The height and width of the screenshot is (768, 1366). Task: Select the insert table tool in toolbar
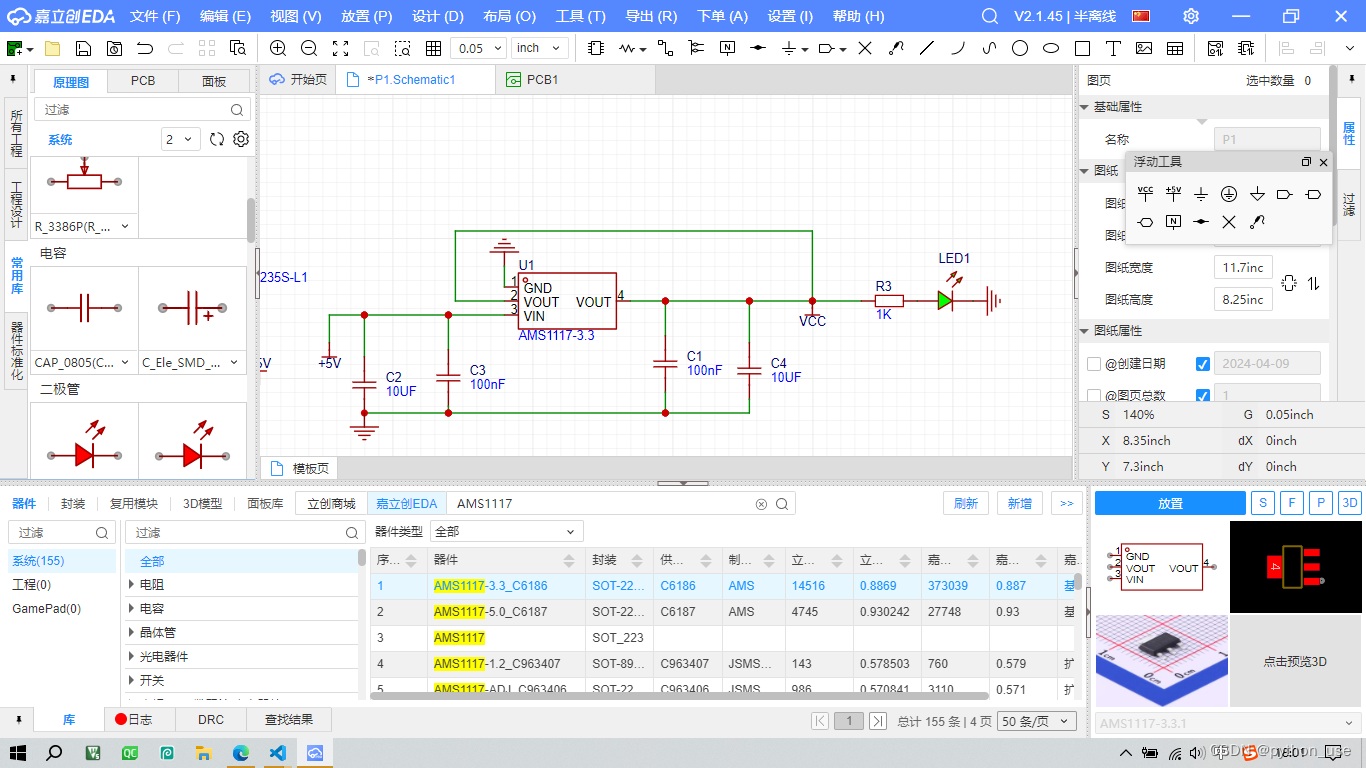1175,48
